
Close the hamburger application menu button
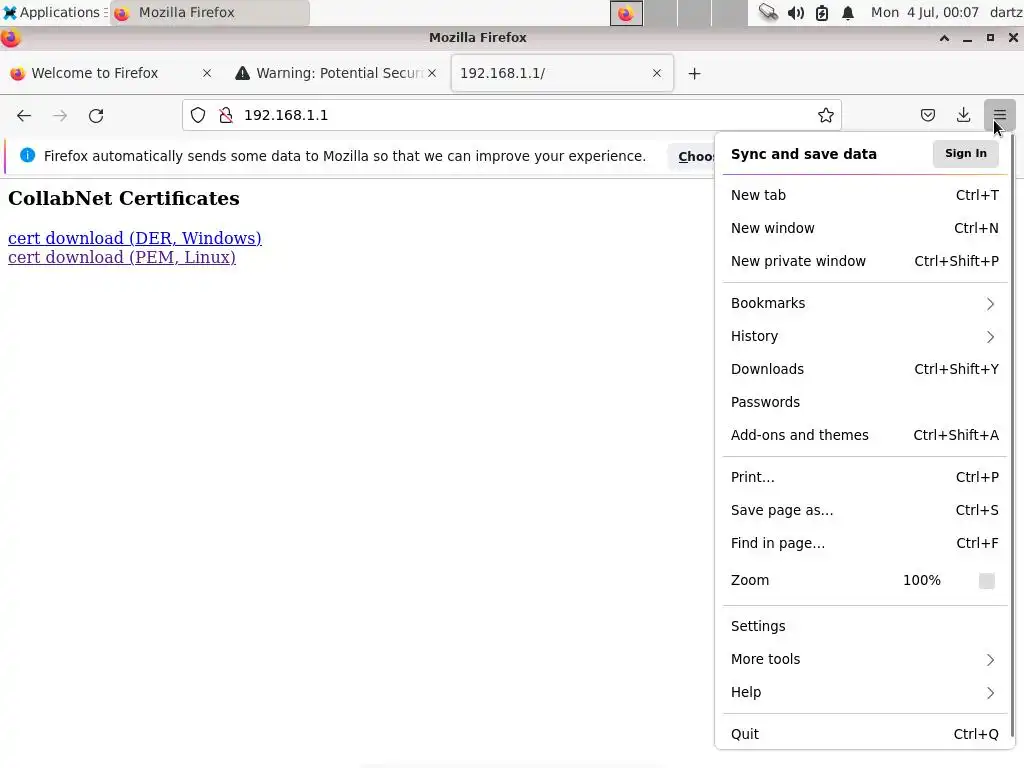click(999, 116)
